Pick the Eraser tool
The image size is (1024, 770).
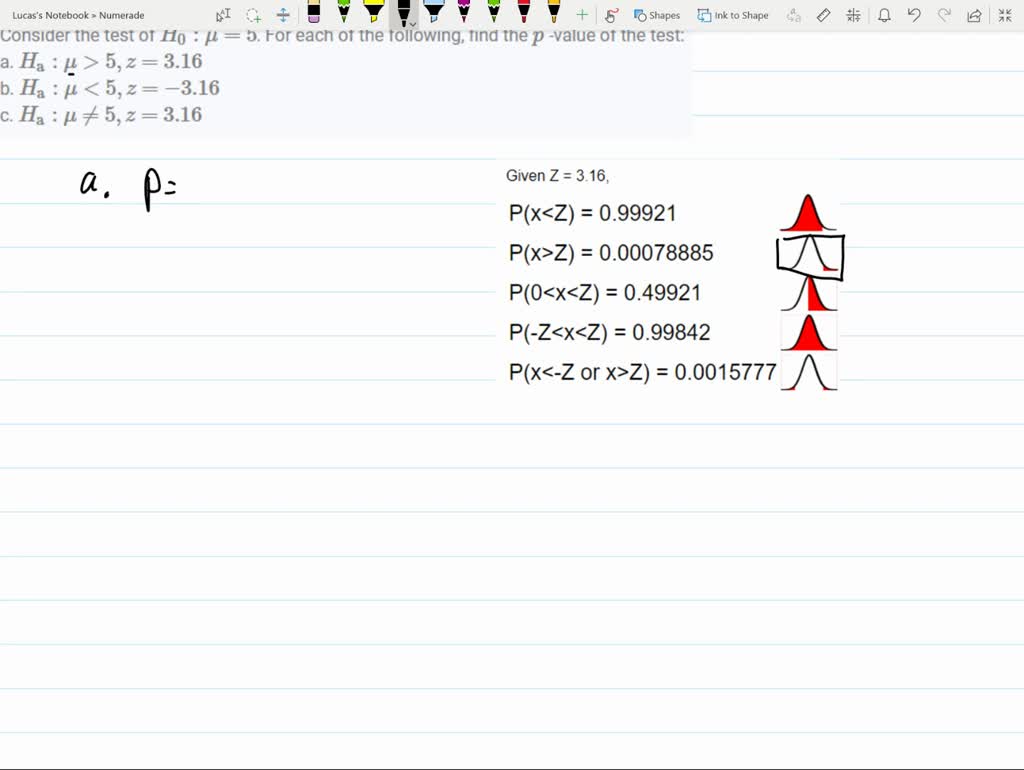click(x=313, y=12)
